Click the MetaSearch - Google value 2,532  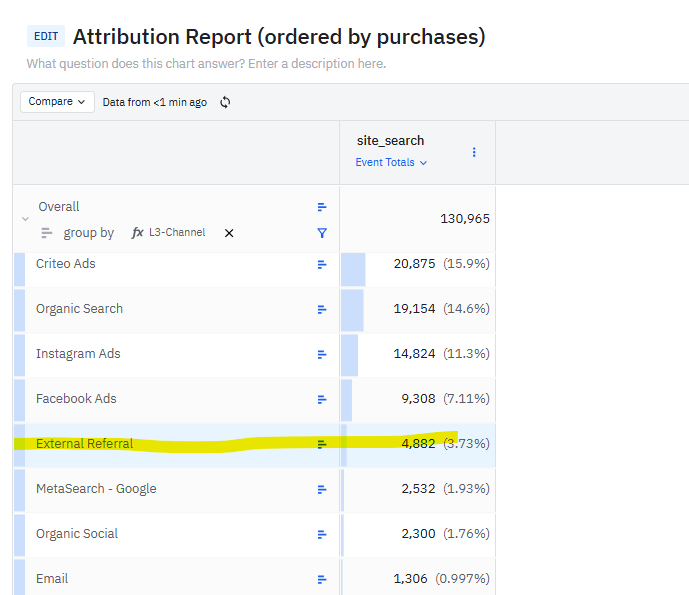(x=418, y=489)
